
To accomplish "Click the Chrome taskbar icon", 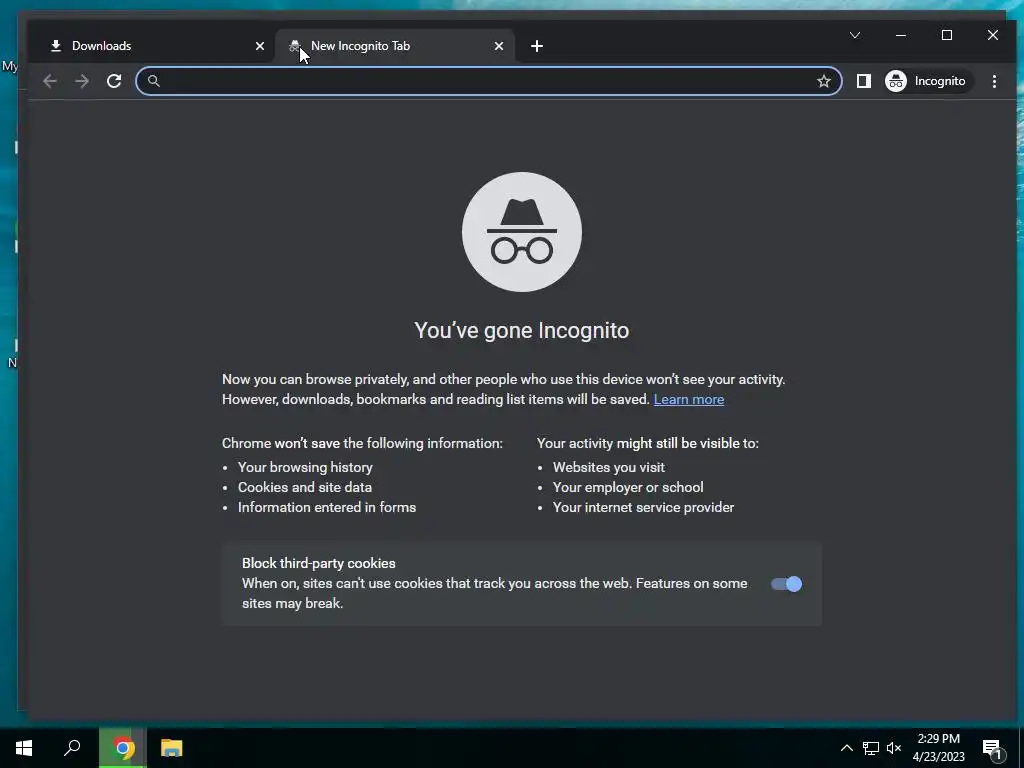I will (x=123, y=748).
